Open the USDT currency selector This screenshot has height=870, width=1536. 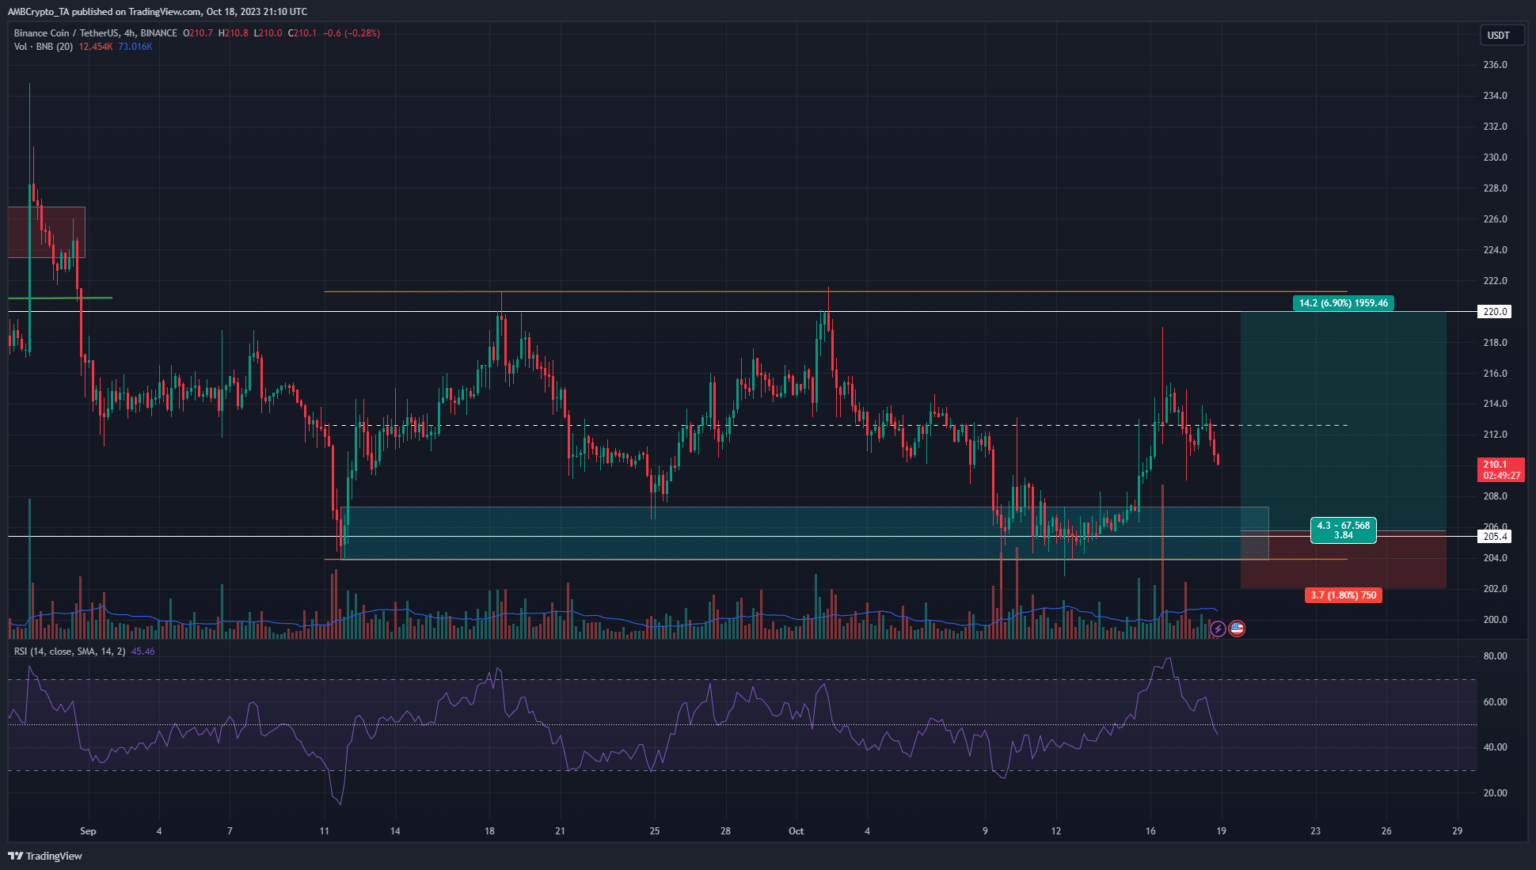coord(1498,35)
